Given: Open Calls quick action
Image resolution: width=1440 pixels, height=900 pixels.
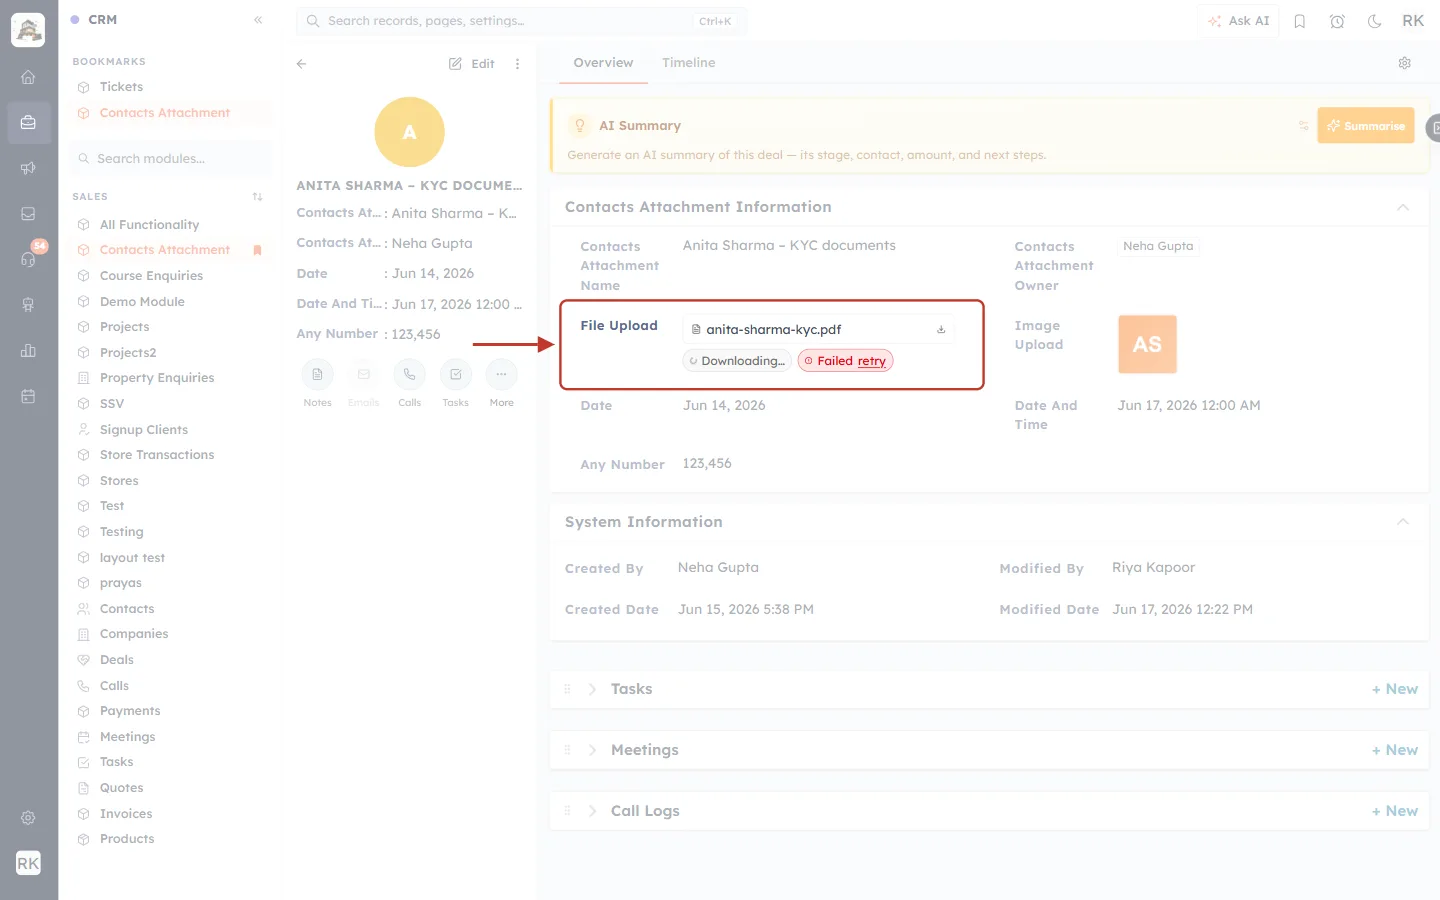Looking at the screenshot, I should coord(409,375).
